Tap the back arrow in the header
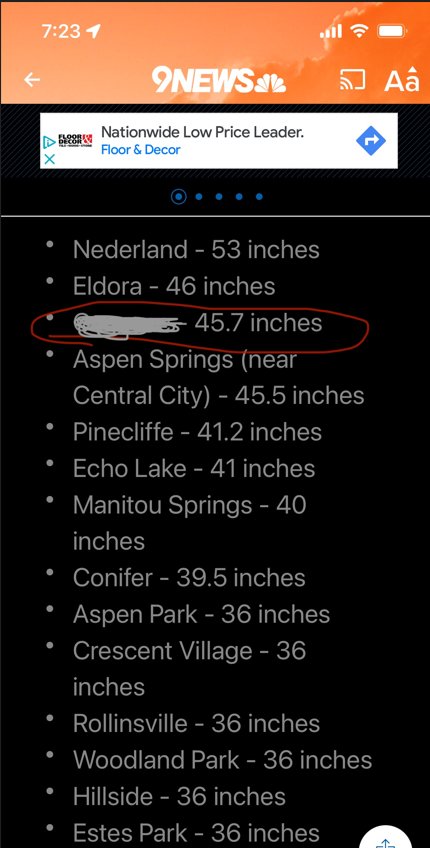The height and width of the screenshot is (848, 430). (x=32, y=80)
